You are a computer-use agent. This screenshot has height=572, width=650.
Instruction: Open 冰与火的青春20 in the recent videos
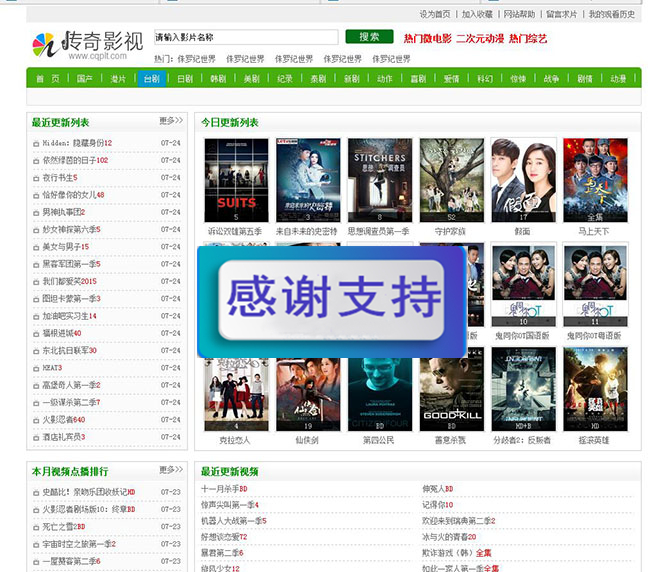pos(449,537)
